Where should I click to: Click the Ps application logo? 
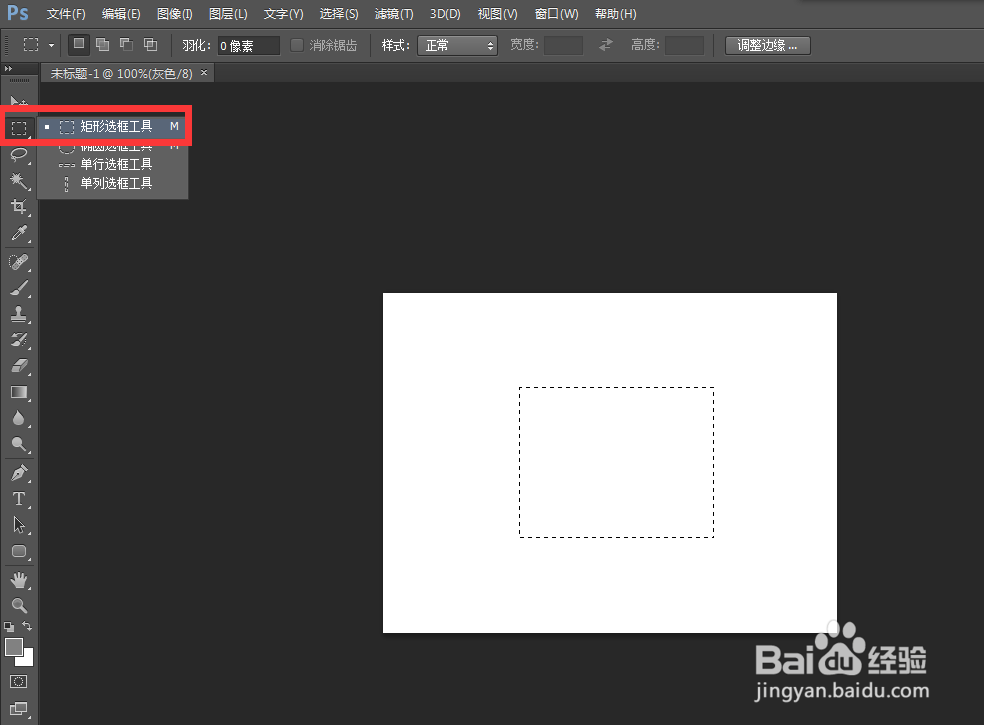(x=18, y=13)
